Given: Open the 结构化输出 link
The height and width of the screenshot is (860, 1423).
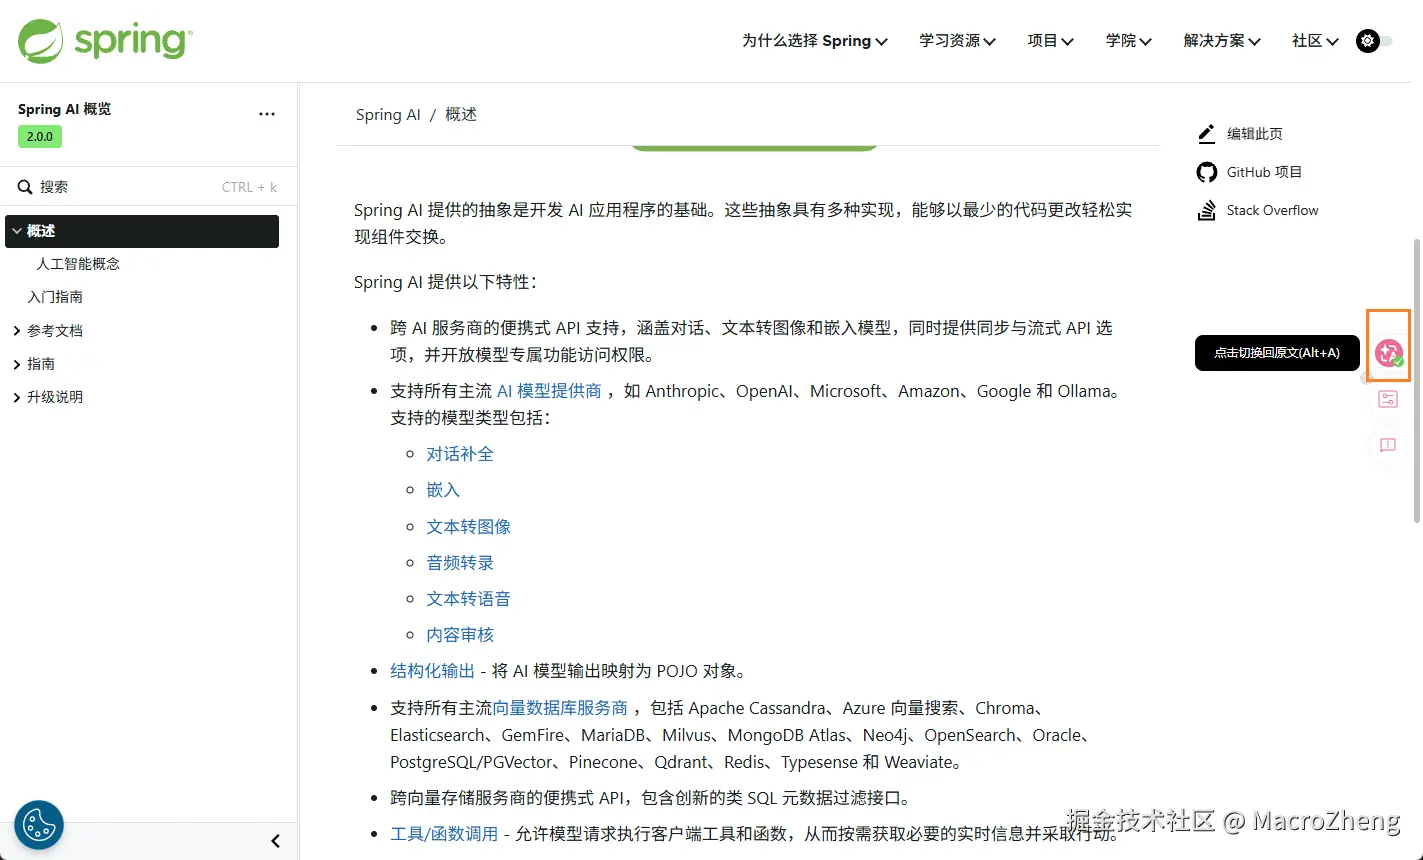Looking at the screenshot, I should [432, 671].
